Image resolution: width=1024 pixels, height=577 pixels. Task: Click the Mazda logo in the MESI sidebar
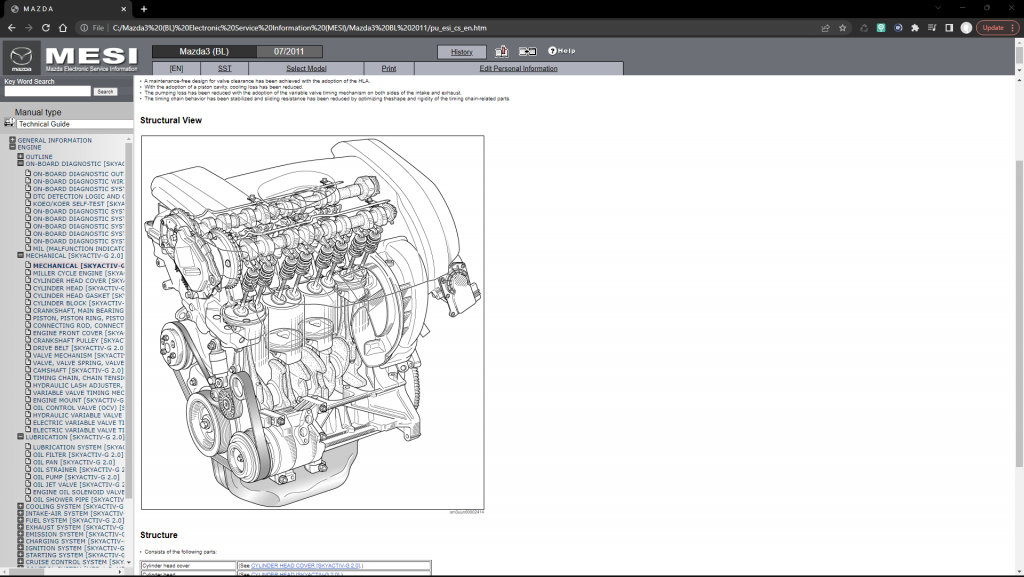pos(22,58)
